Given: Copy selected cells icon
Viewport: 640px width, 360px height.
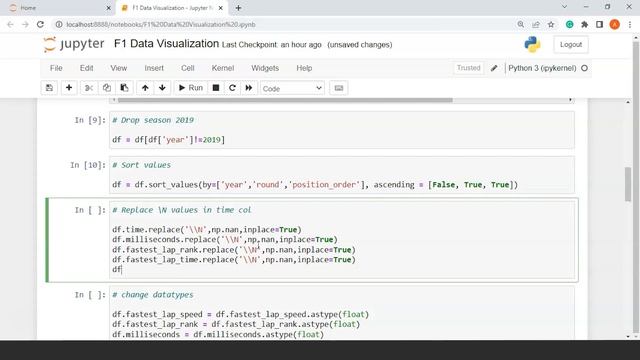Looking at the screenshot, I should point(107,88).
